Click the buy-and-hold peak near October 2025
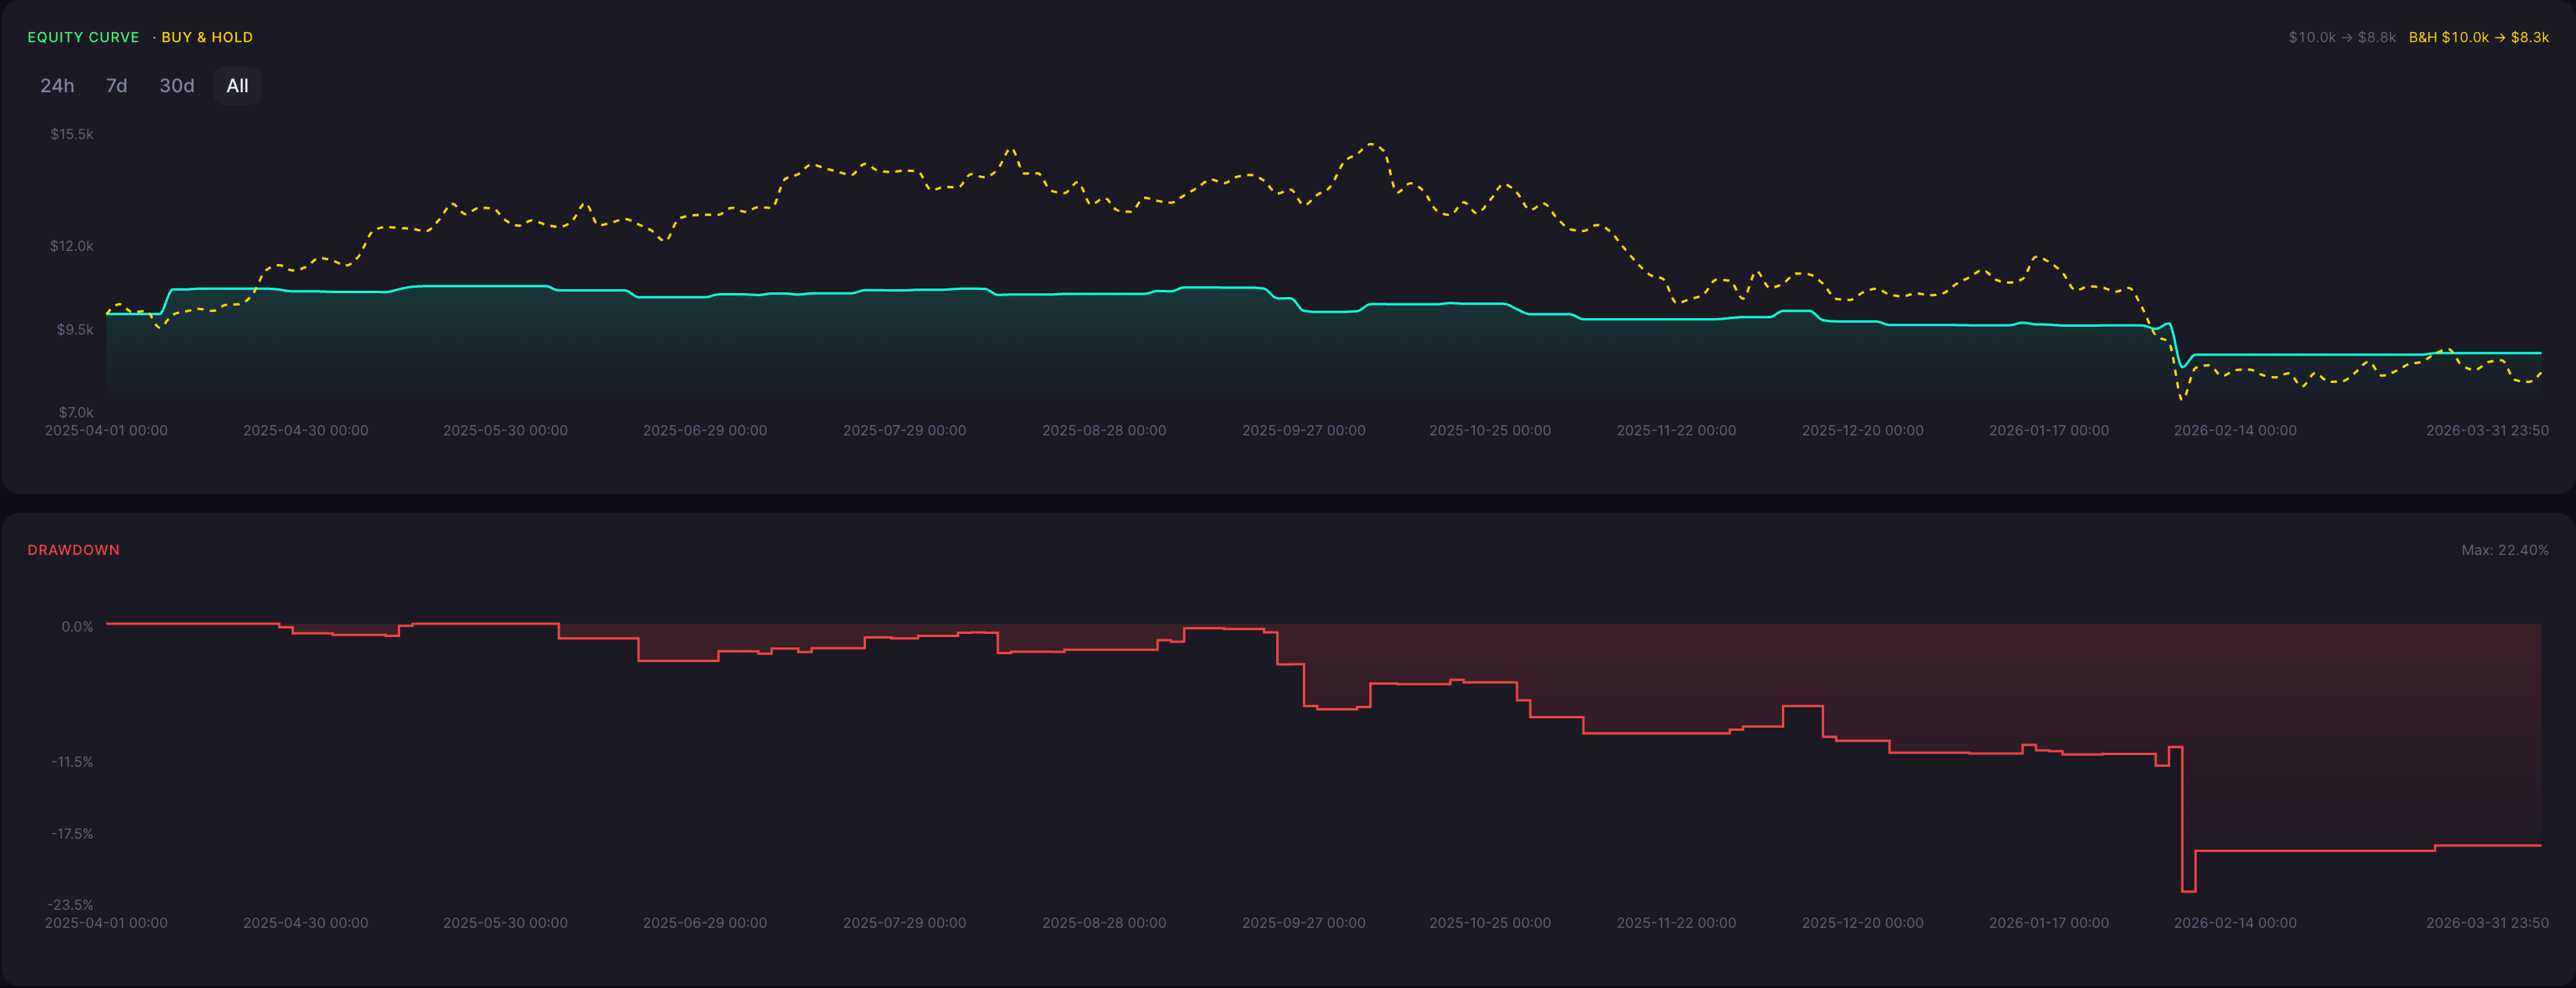Screen dimensions: 2576x988 pyautogui.click(x=1371, y=145)
